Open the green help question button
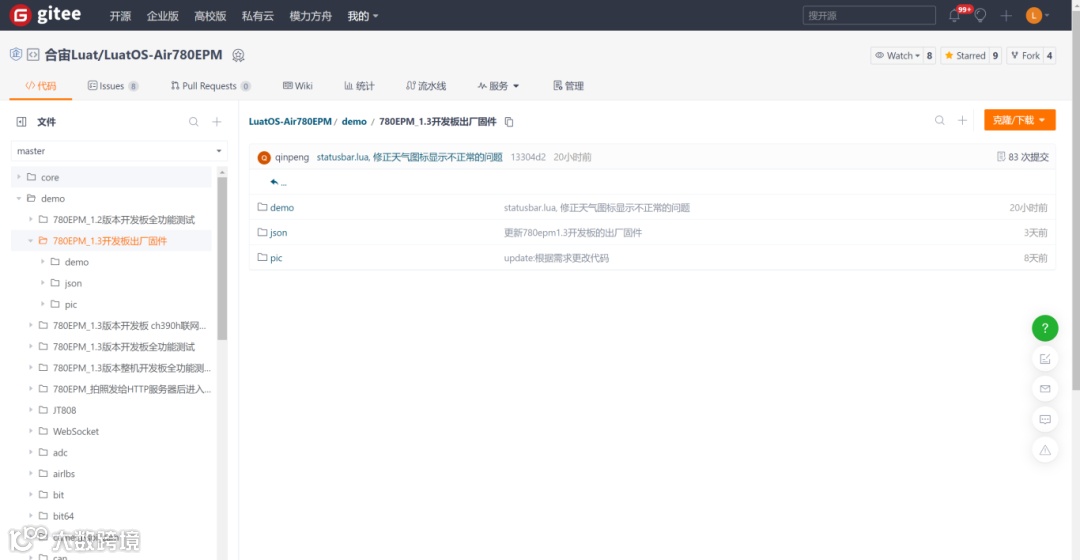Image resolution: width=1080 pixels, height=560 pixels. pos(1045,328)
